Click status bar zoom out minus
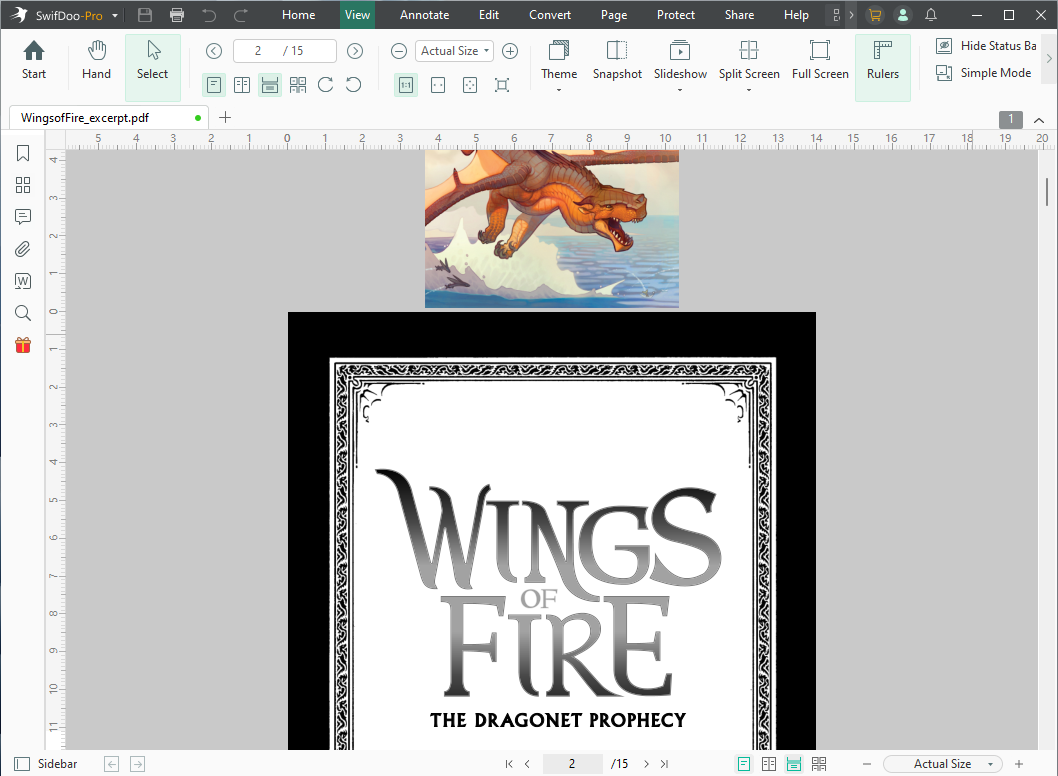The image size is (1058, 776). [867, 764]
